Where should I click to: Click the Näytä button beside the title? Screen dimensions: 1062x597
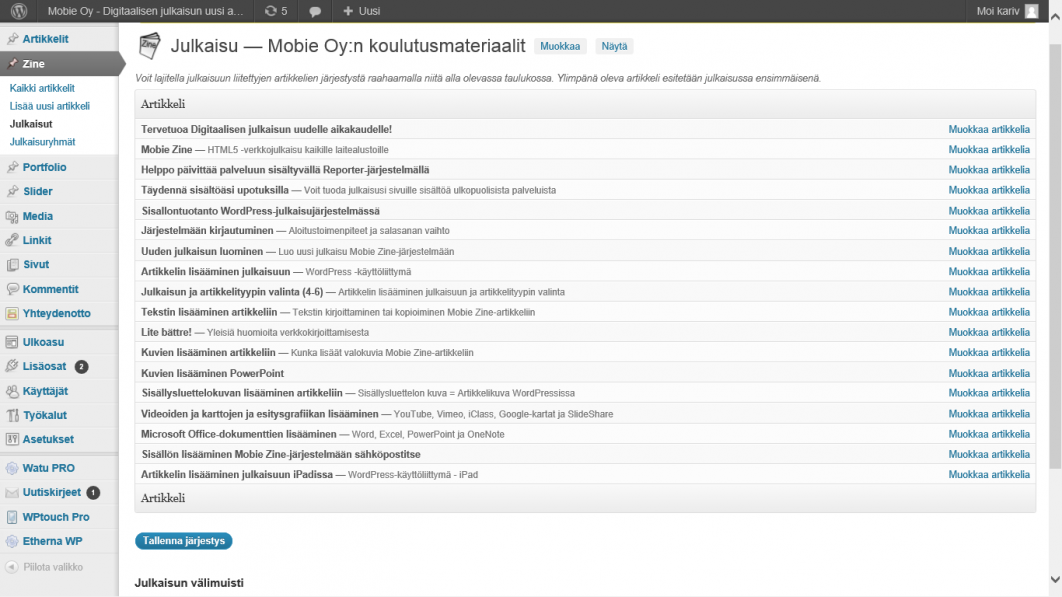pyautogui.click(x=614, y=46)
